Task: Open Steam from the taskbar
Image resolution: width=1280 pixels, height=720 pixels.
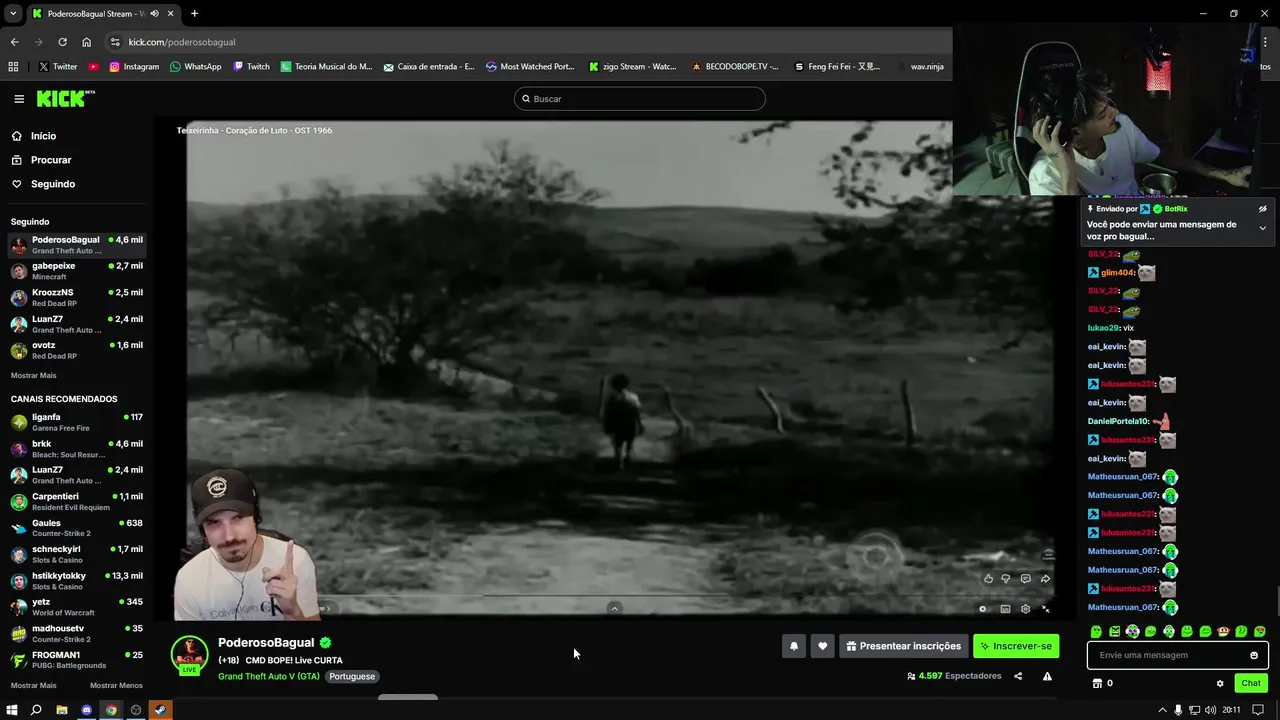Action: (160, 710)
